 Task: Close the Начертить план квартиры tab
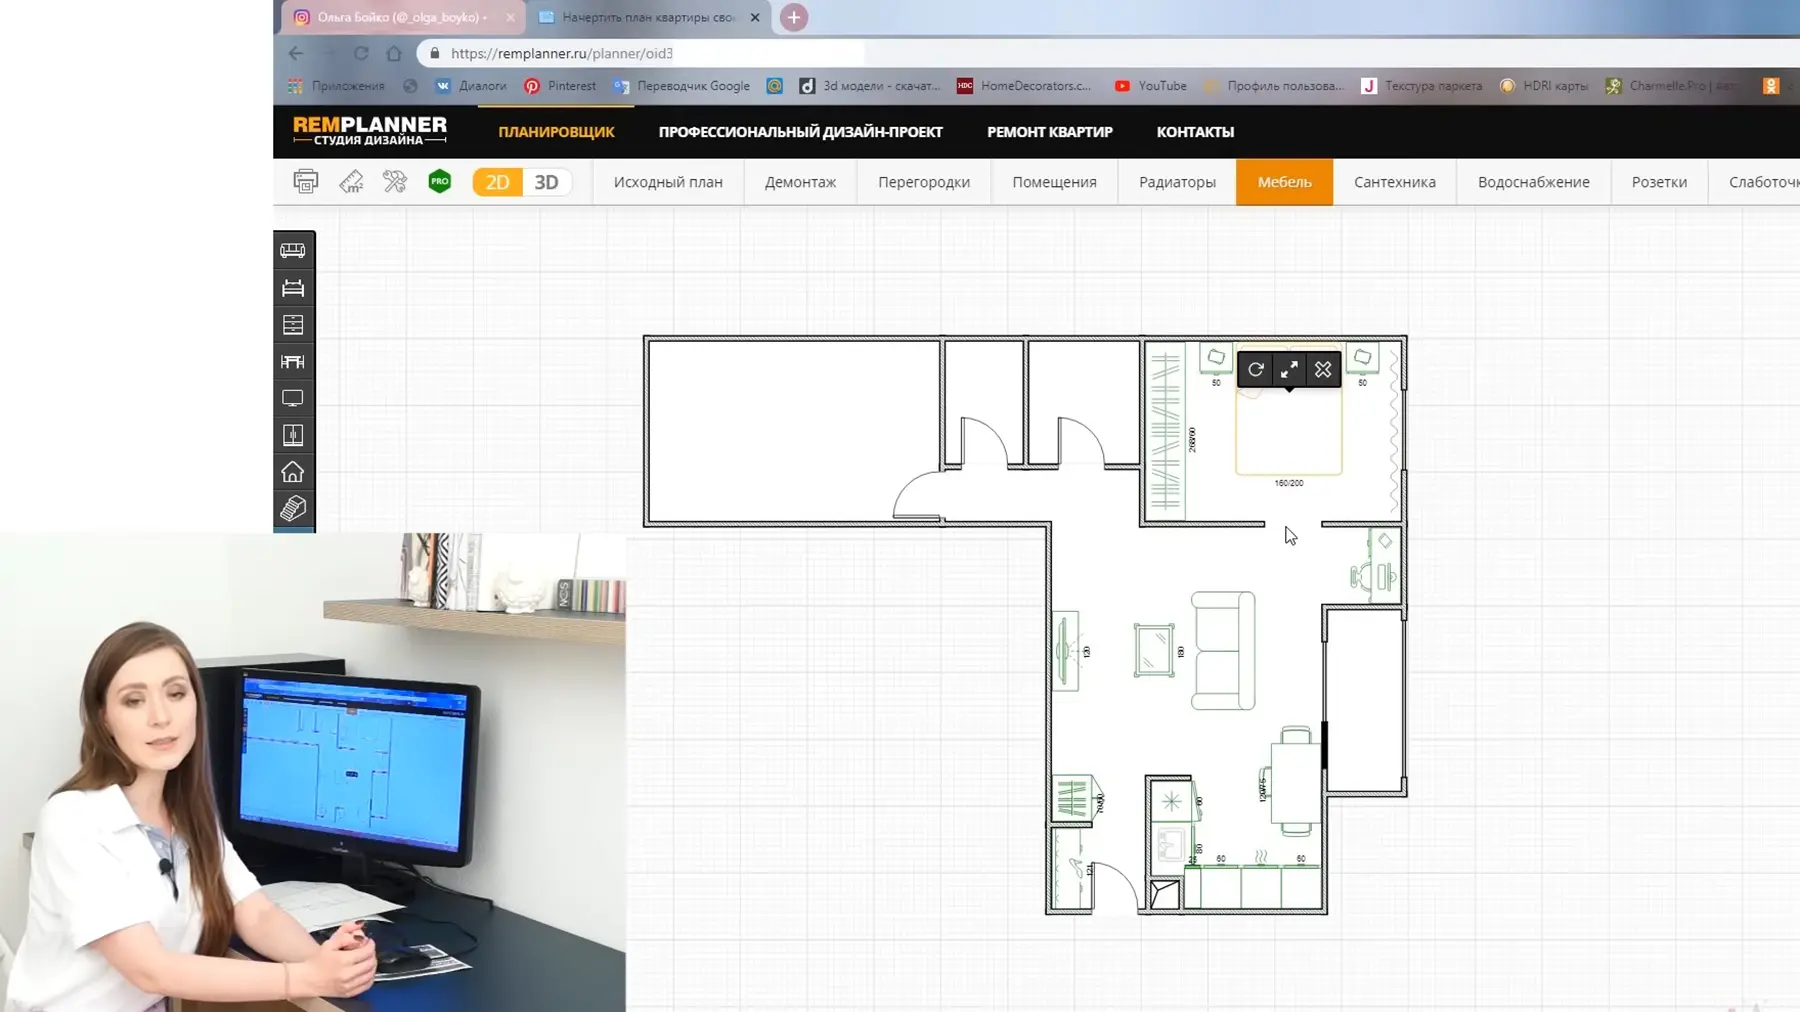(755, 17)
